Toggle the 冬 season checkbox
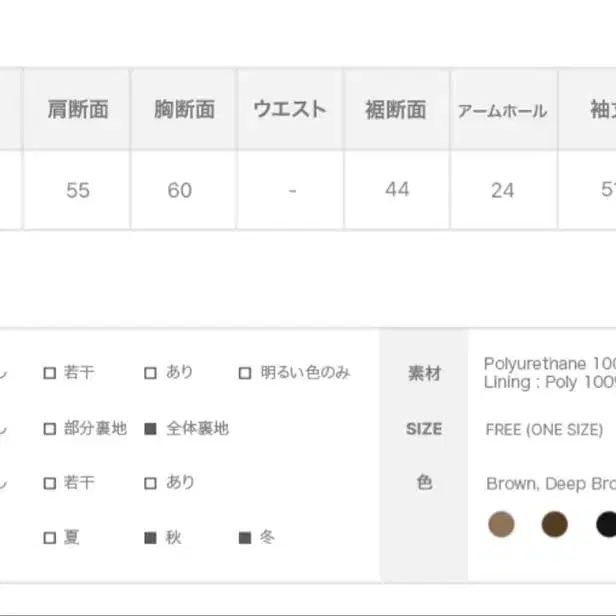The height and width of the screenshot is (616, 616). tap(245, 538)
